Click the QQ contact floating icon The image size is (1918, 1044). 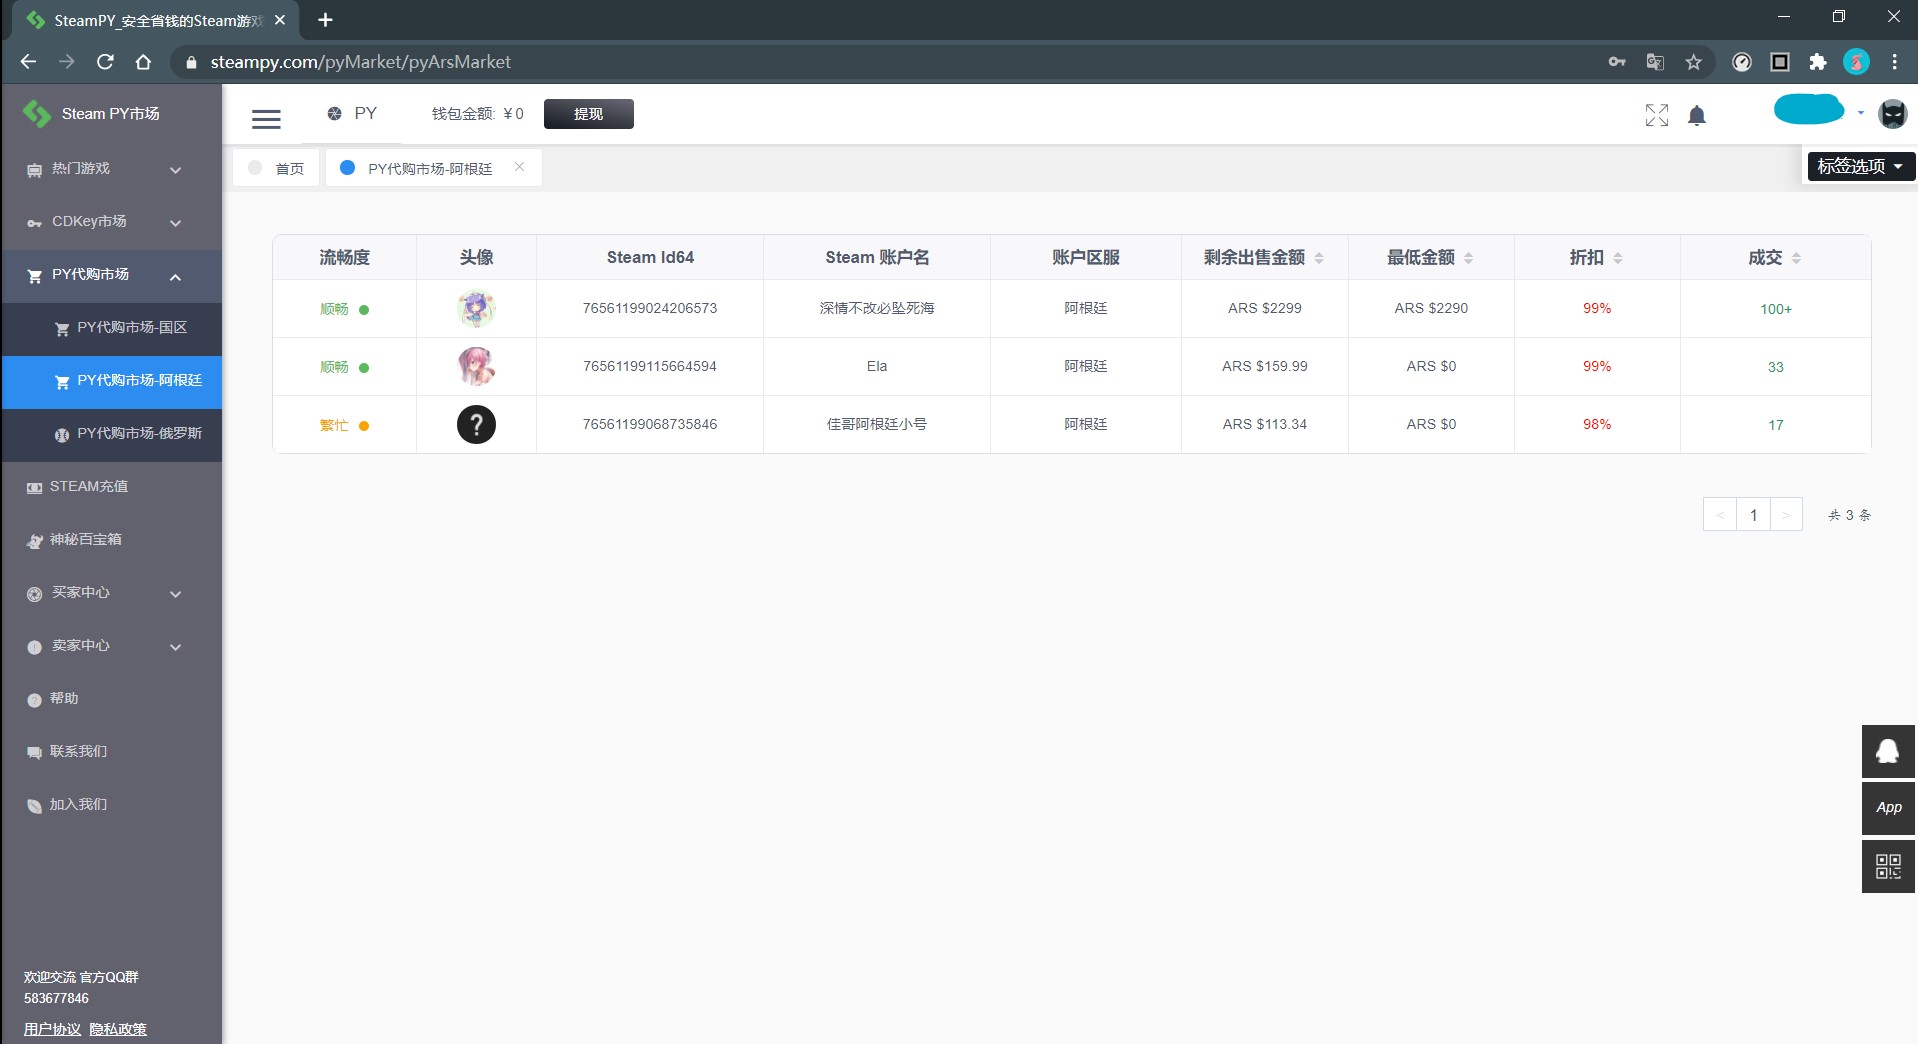click(x=1888, y=751)
